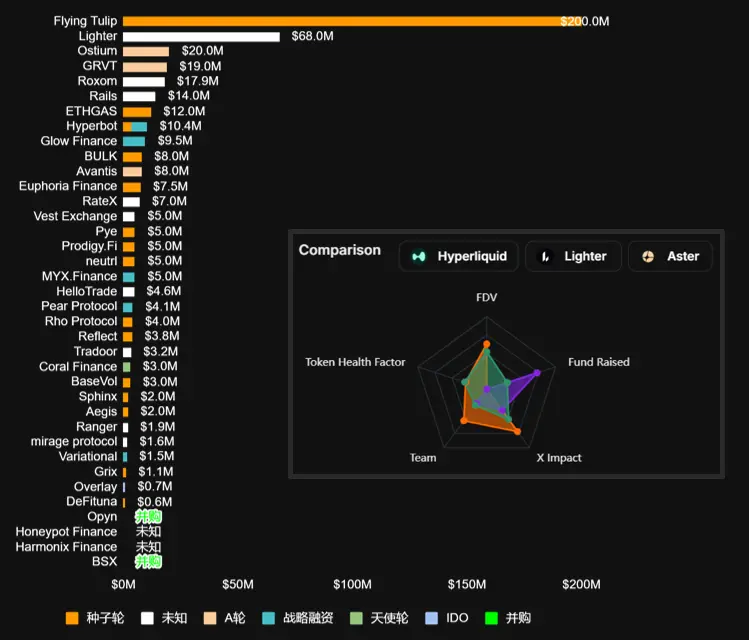
Task: Toggle the bright green 并购 legend swatch
Action: pos(490,618)
